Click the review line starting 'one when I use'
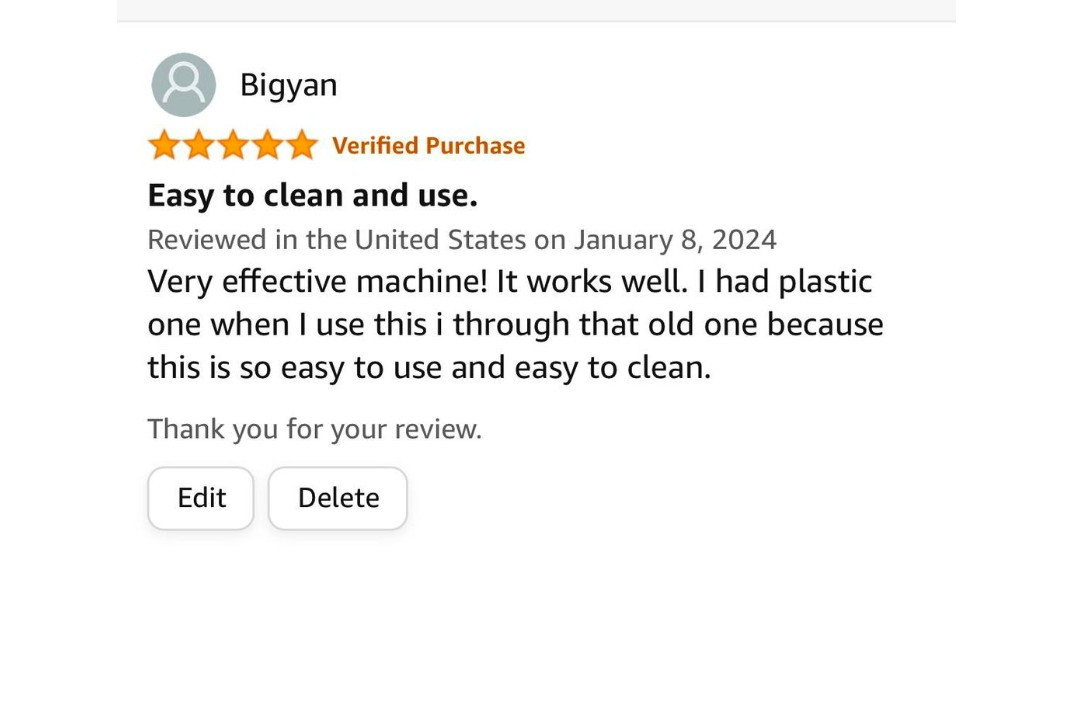Screen dimensions: 1077x710 [515, 325]
